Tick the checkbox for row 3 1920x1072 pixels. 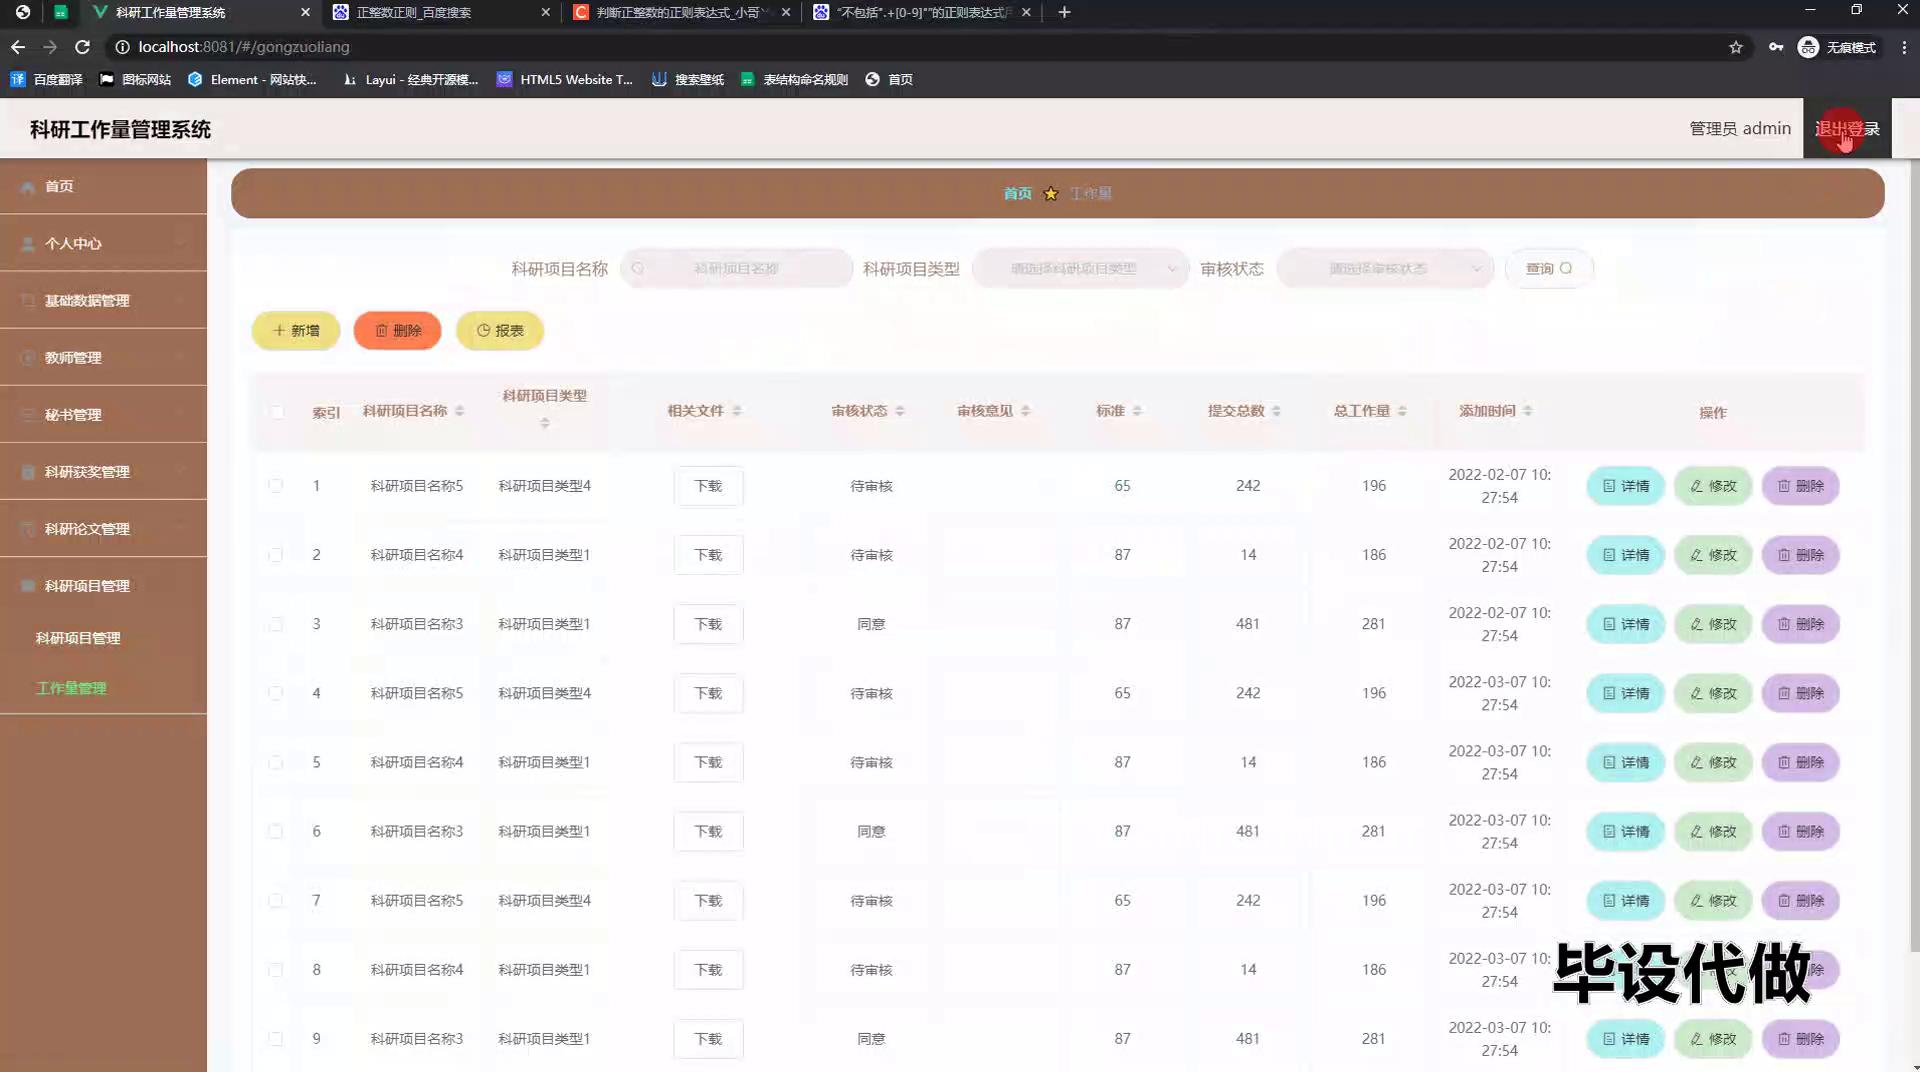275,624
